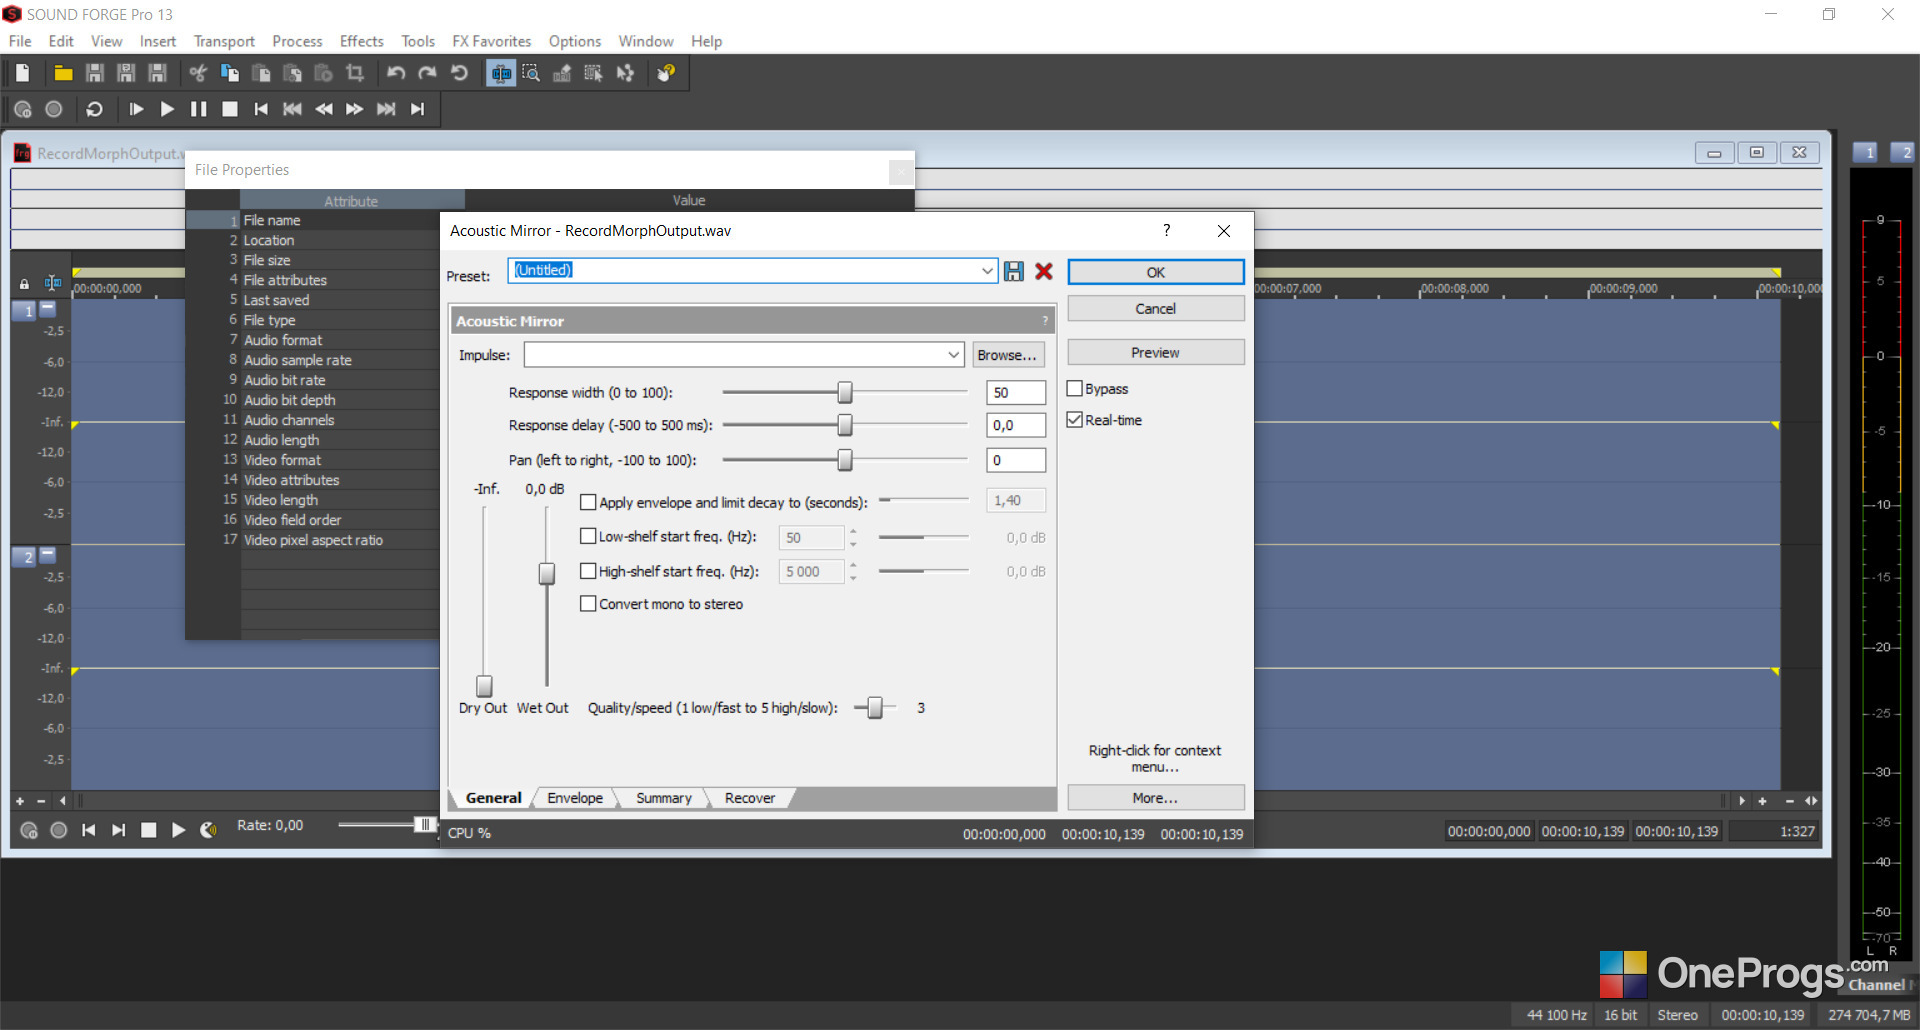Open the File menu

click(20, 41)
